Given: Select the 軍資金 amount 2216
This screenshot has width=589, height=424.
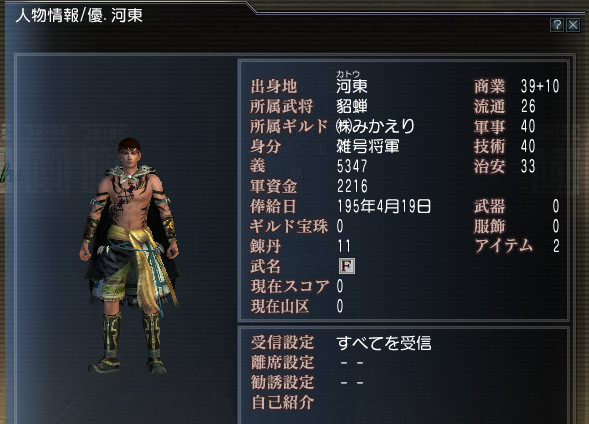Looking at the screenshot, I should click(352, 186).
